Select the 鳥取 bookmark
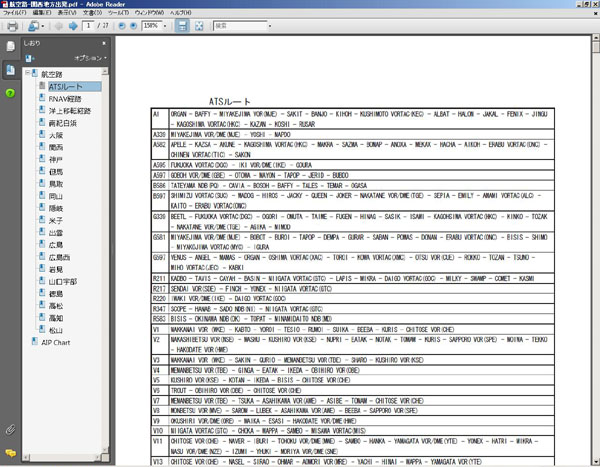 click(x=56, y=184)
